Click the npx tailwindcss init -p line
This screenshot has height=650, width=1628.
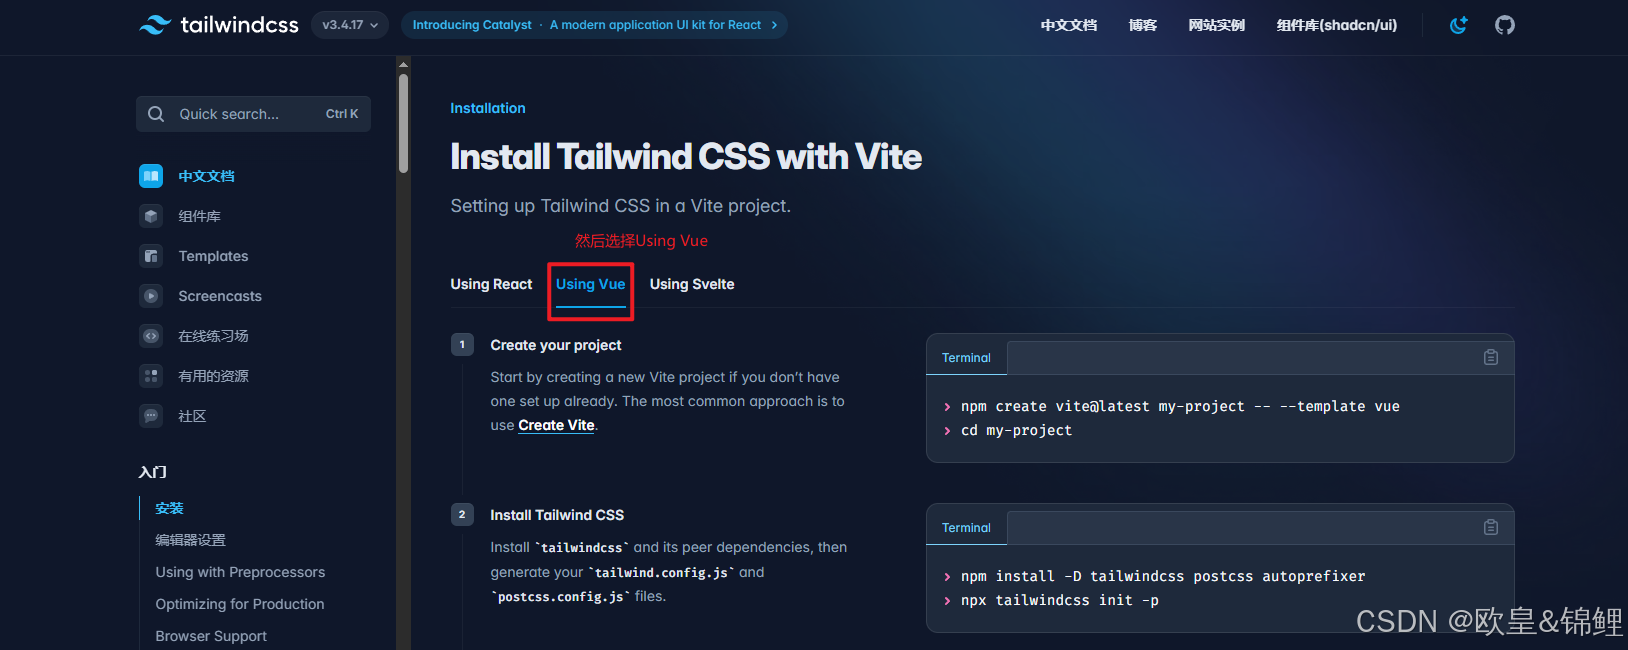pyautogui.click(x=1060, y=600)
